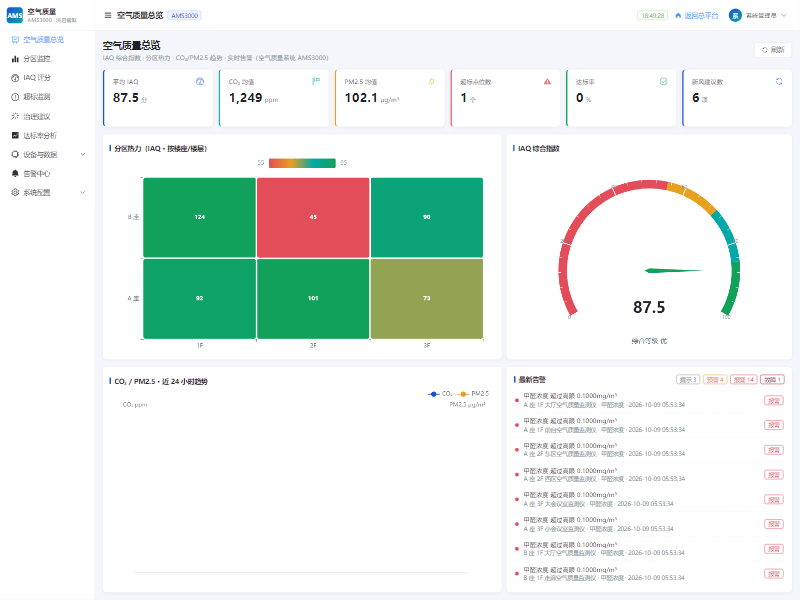Toggle the PM2.5 series in chart legend
Image resolution: width=800 pixels, height=600 pixels.
click(473, 394)
